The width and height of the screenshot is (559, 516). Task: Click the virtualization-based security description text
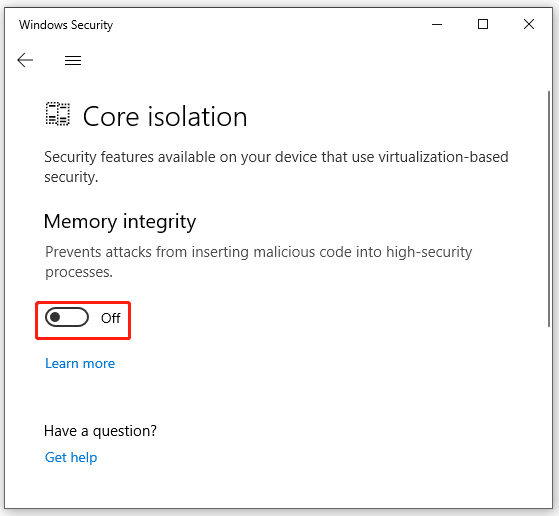coord(276,167)
